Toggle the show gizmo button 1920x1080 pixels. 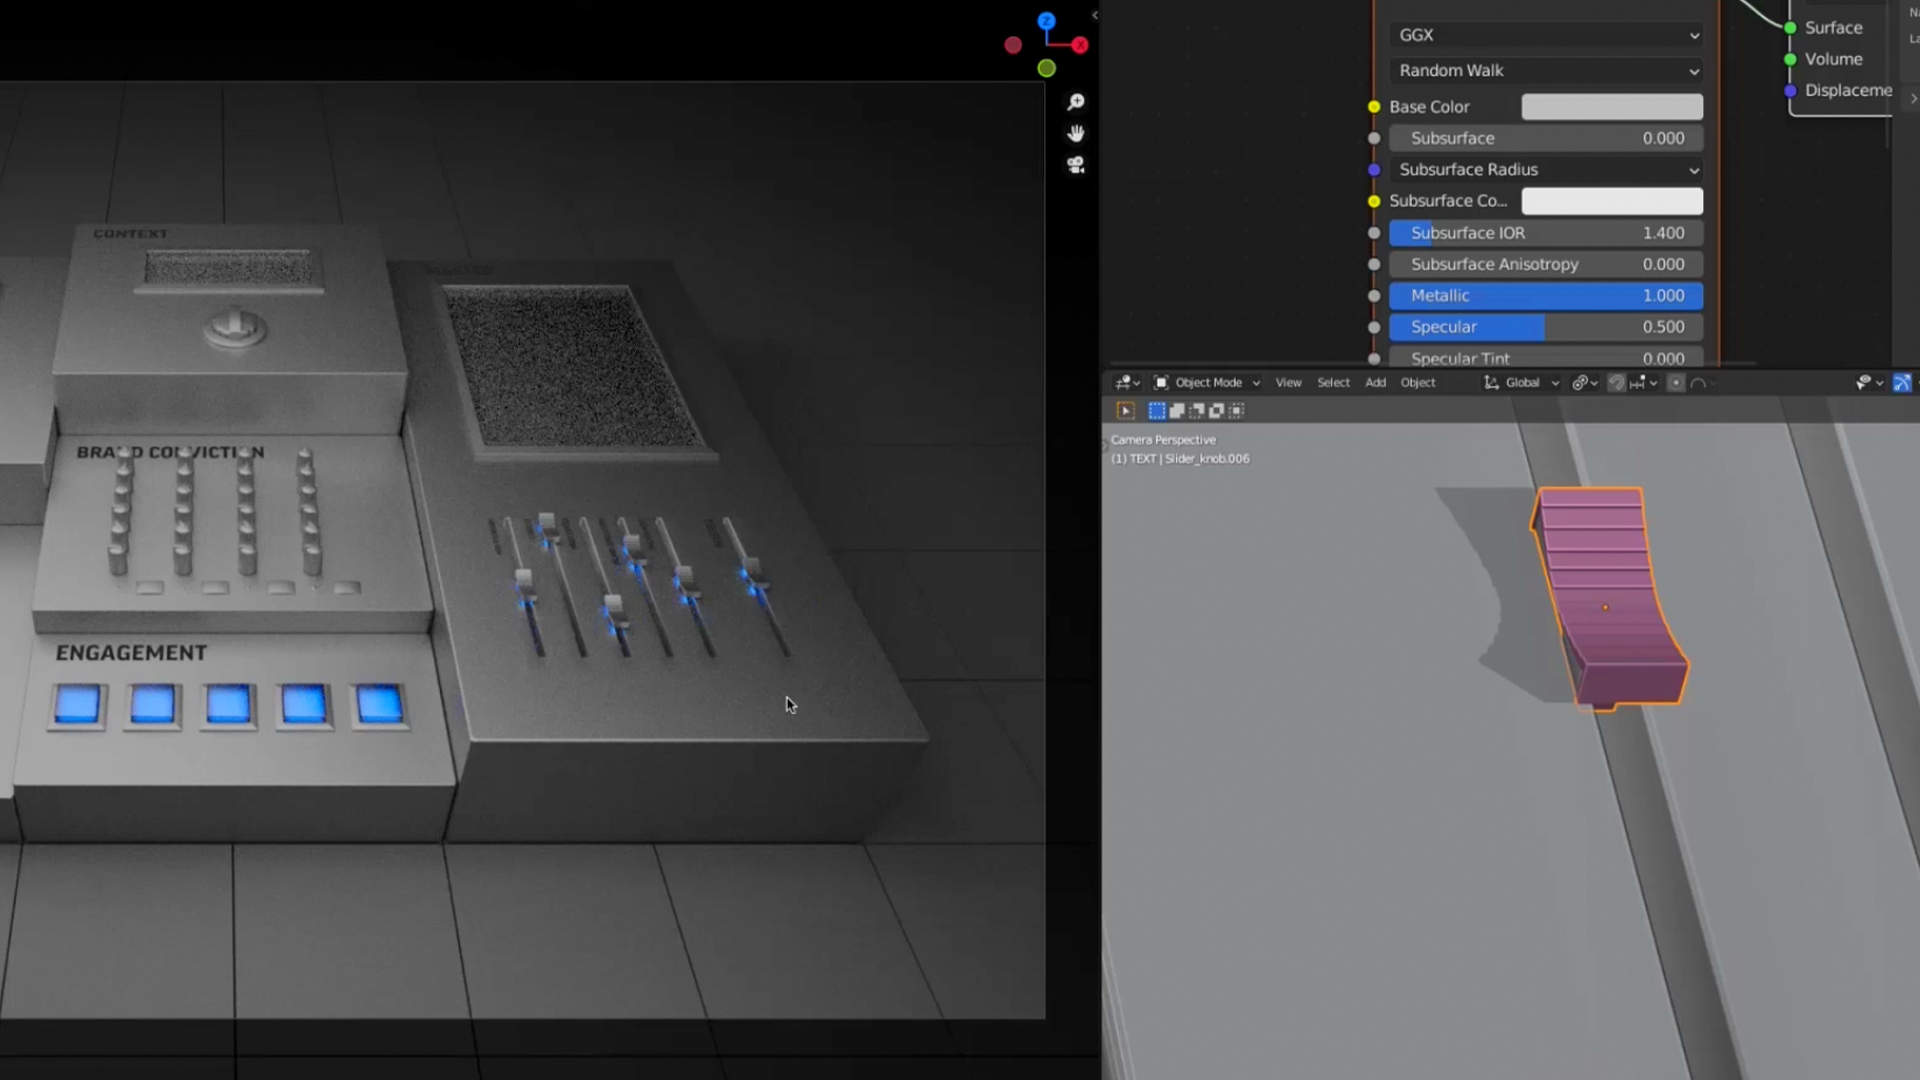[x=1901, y=383]
